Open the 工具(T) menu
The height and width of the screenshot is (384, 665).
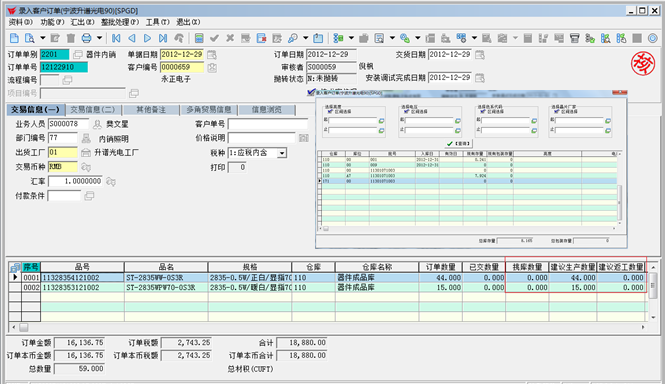tap(158, 22)
